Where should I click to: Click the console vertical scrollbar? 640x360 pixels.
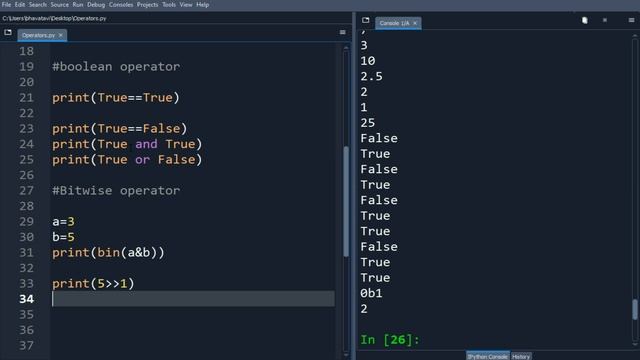[635, 309]
